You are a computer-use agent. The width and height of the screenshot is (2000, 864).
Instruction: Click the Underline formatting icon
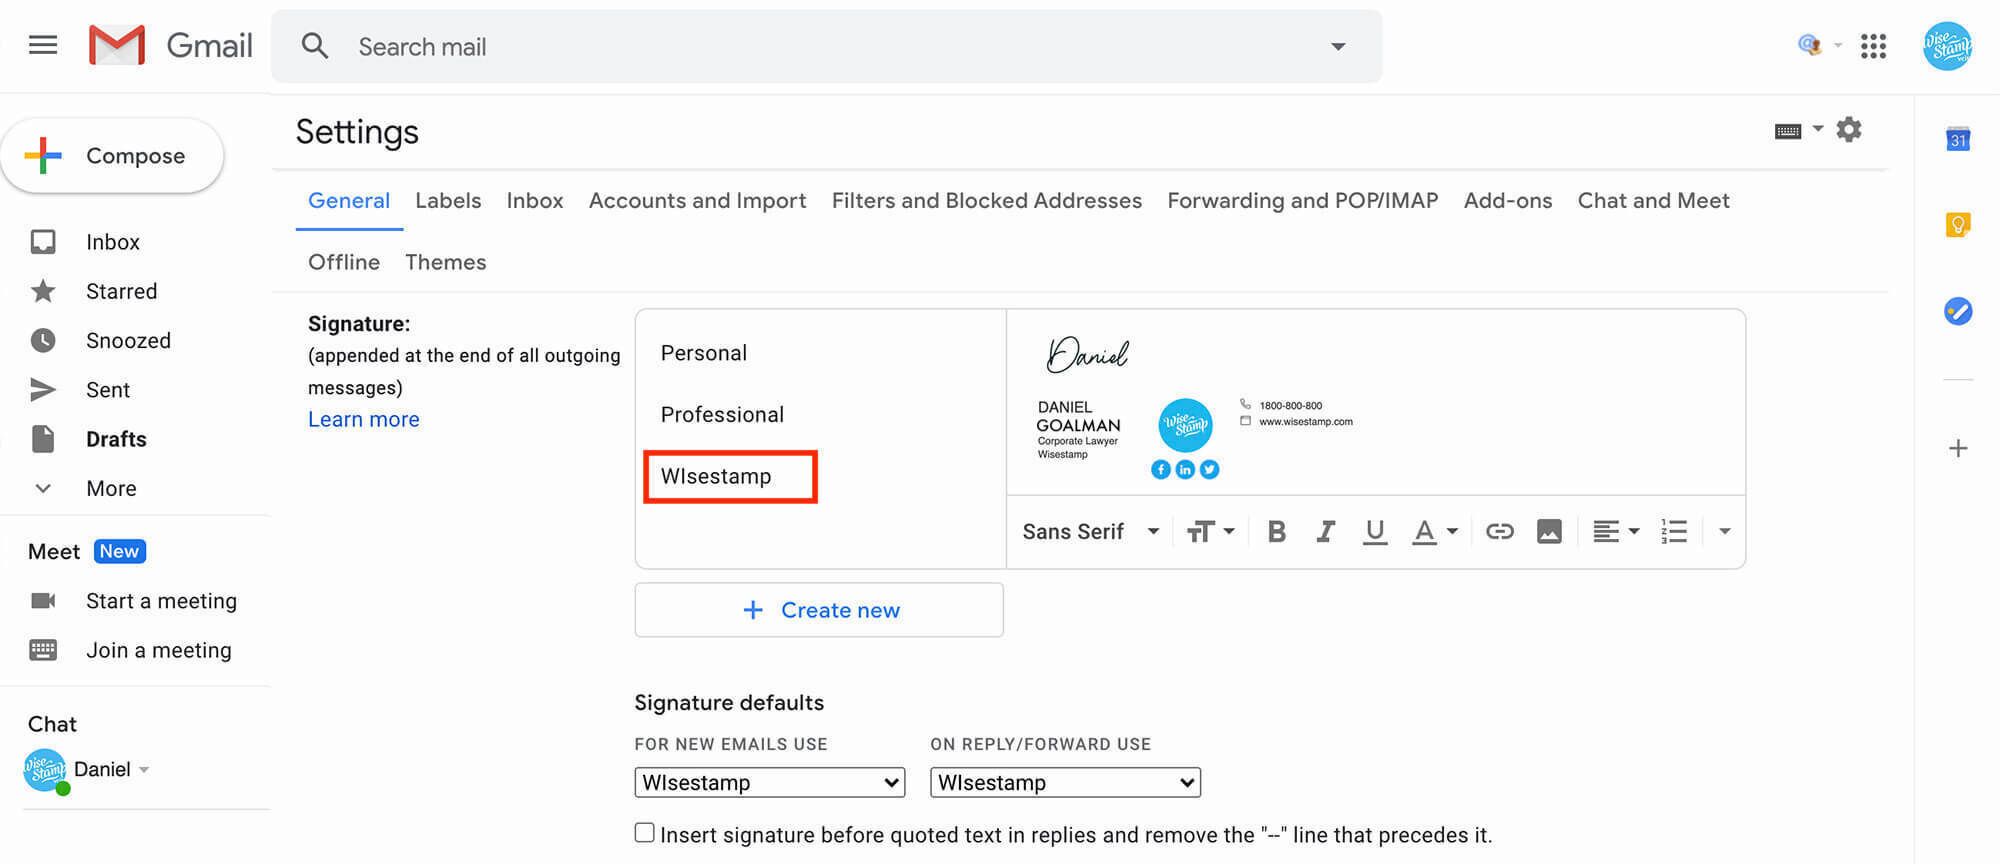[x=1375, y=531]
